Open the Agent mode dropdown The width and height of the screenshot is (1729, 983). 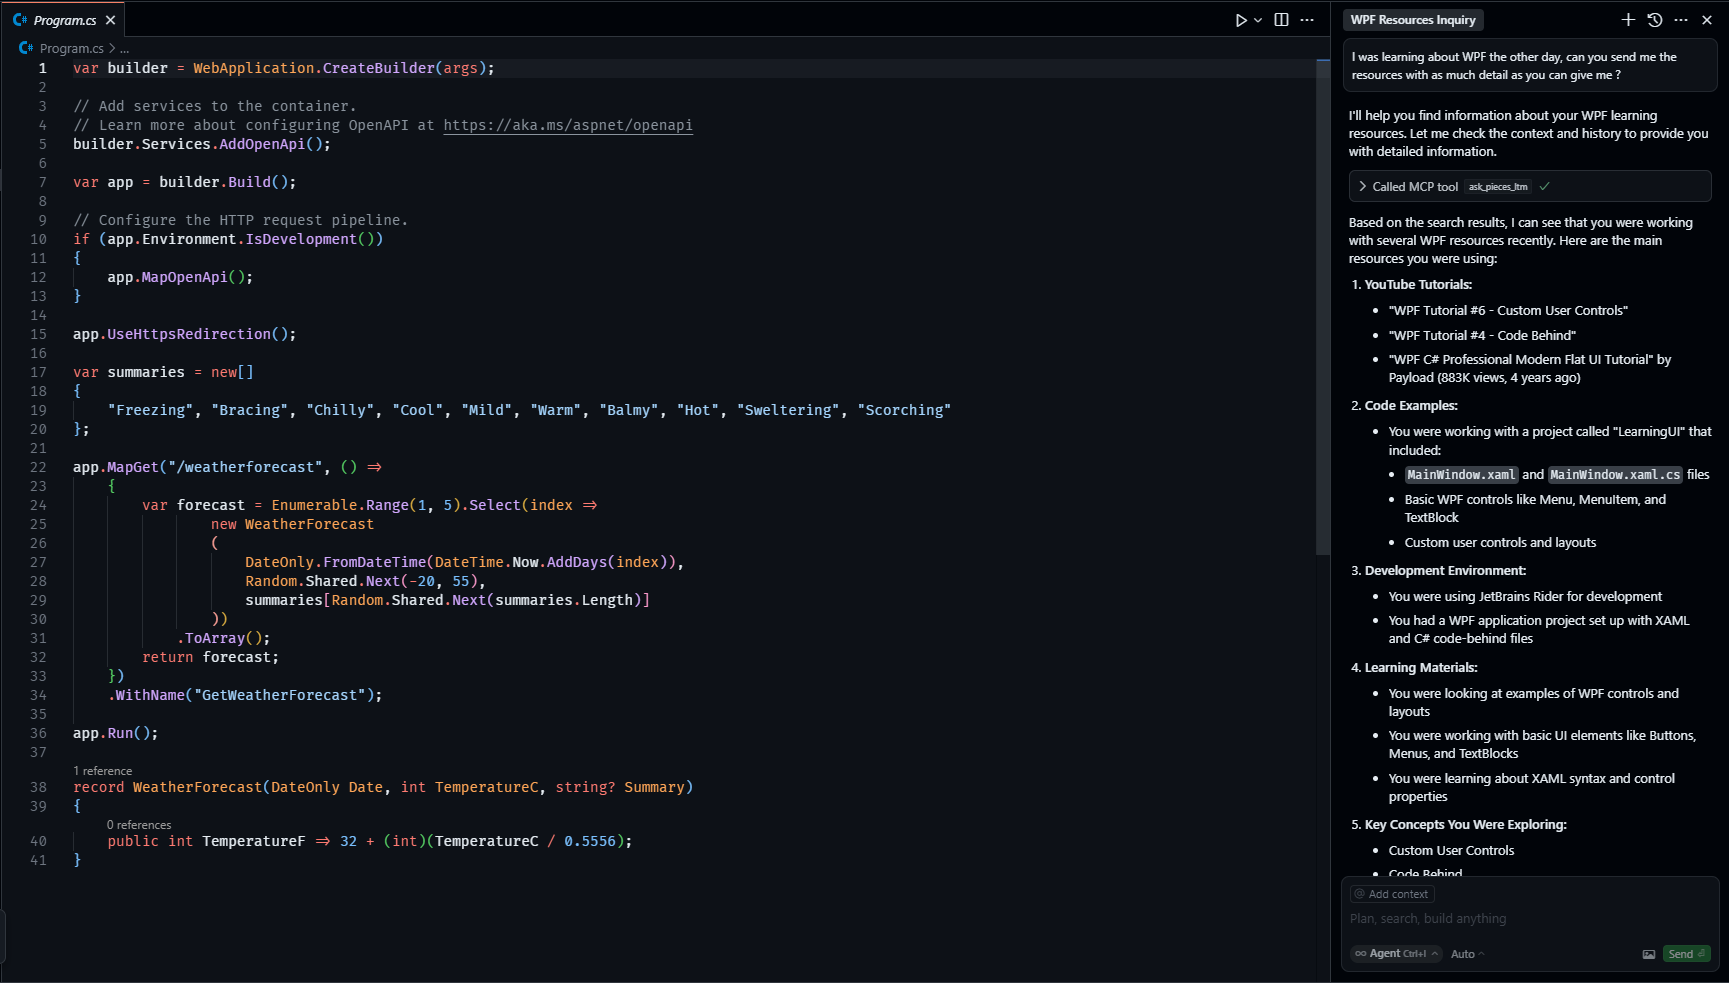[1396, 954]
